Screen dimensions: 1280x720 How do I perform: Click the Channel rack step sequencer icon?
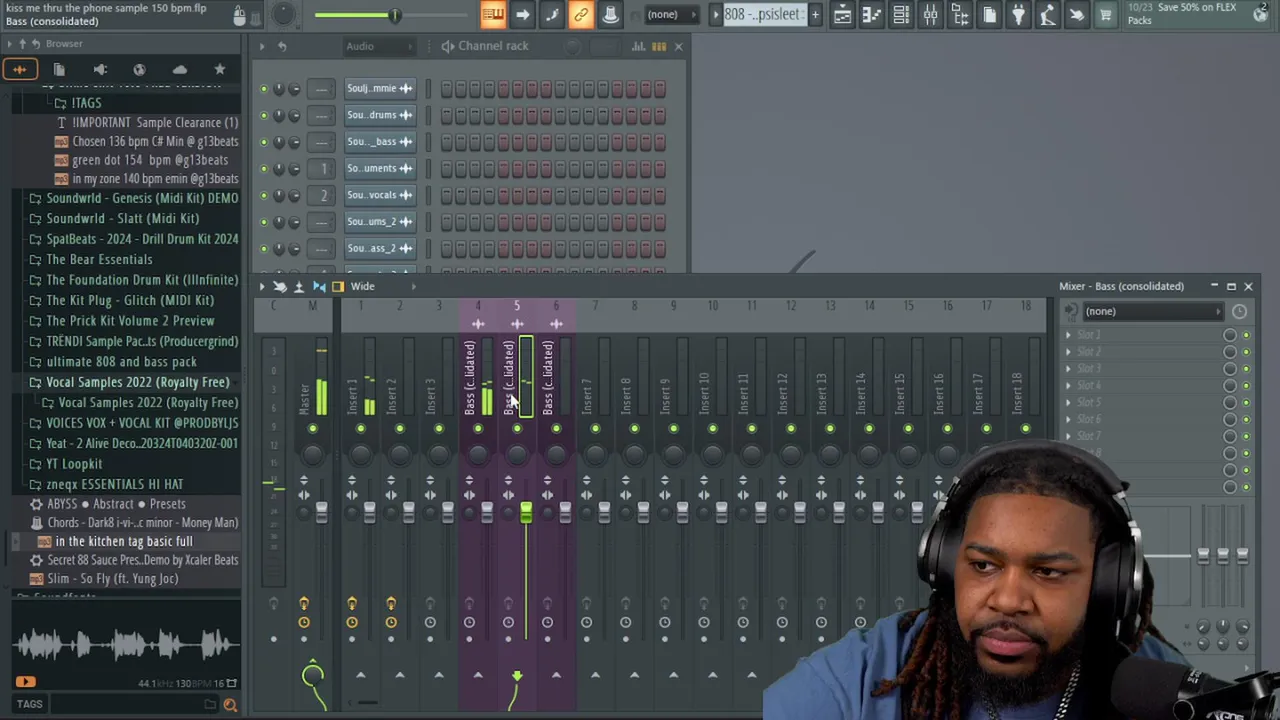(659, 46)
